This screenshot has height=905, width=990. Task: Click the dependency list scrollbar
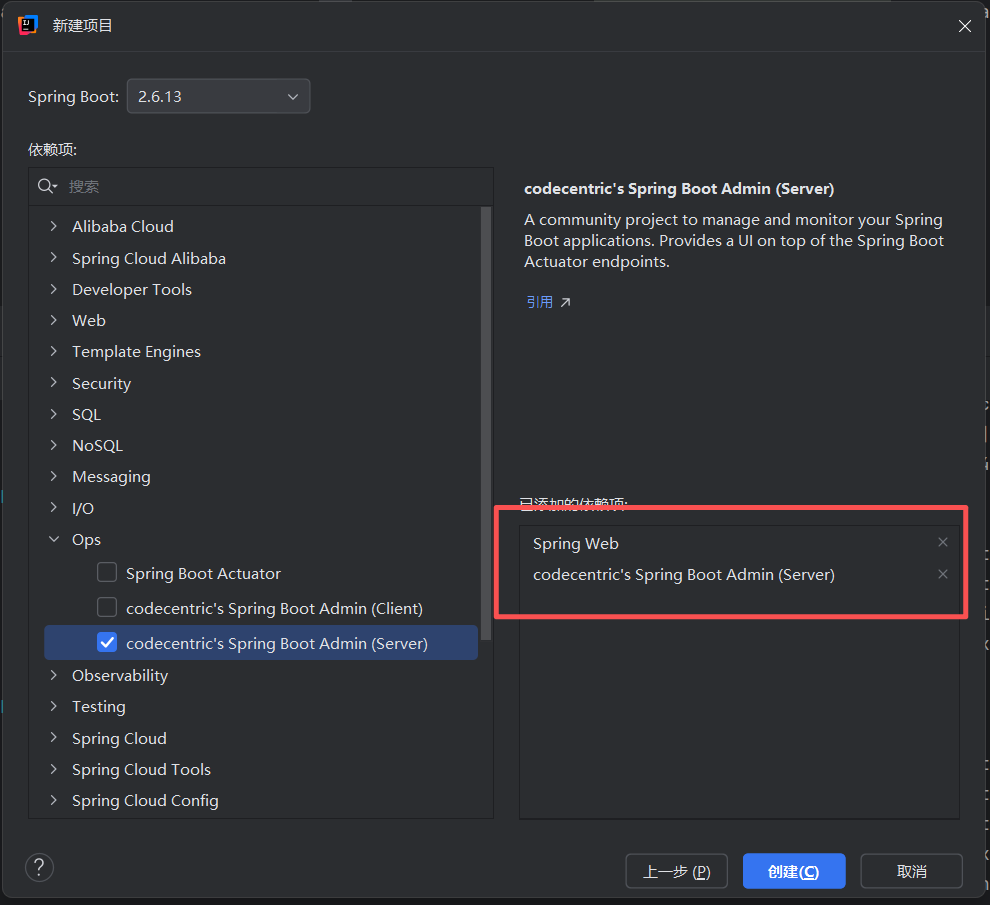486,423
